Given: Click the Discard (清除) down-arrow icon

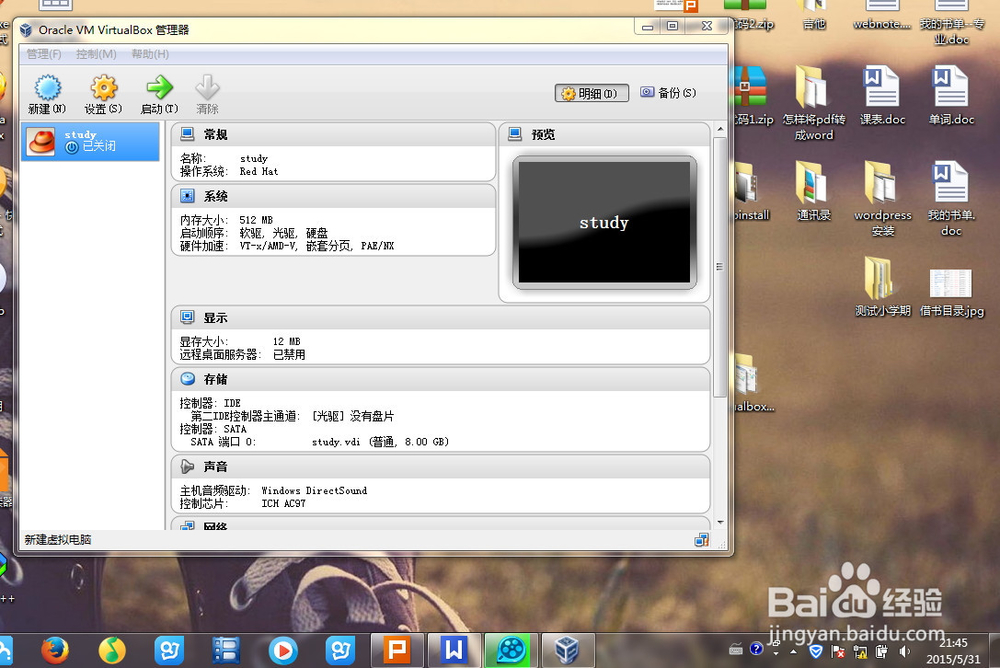Looking at the screenshot, I should [207, 87].
